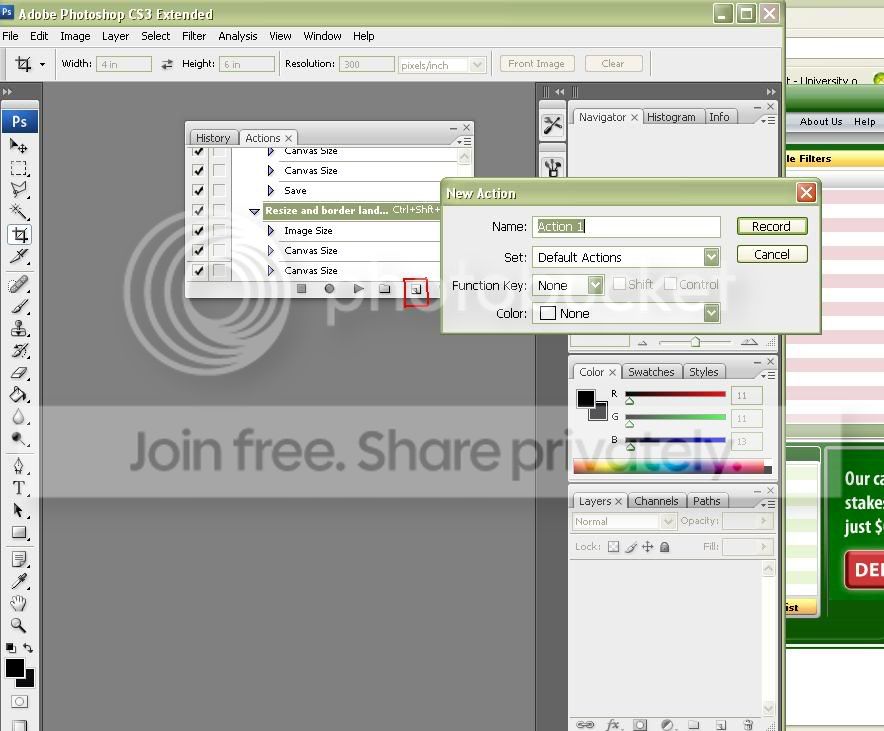Switch to the History tab

[x=212, y=138]
